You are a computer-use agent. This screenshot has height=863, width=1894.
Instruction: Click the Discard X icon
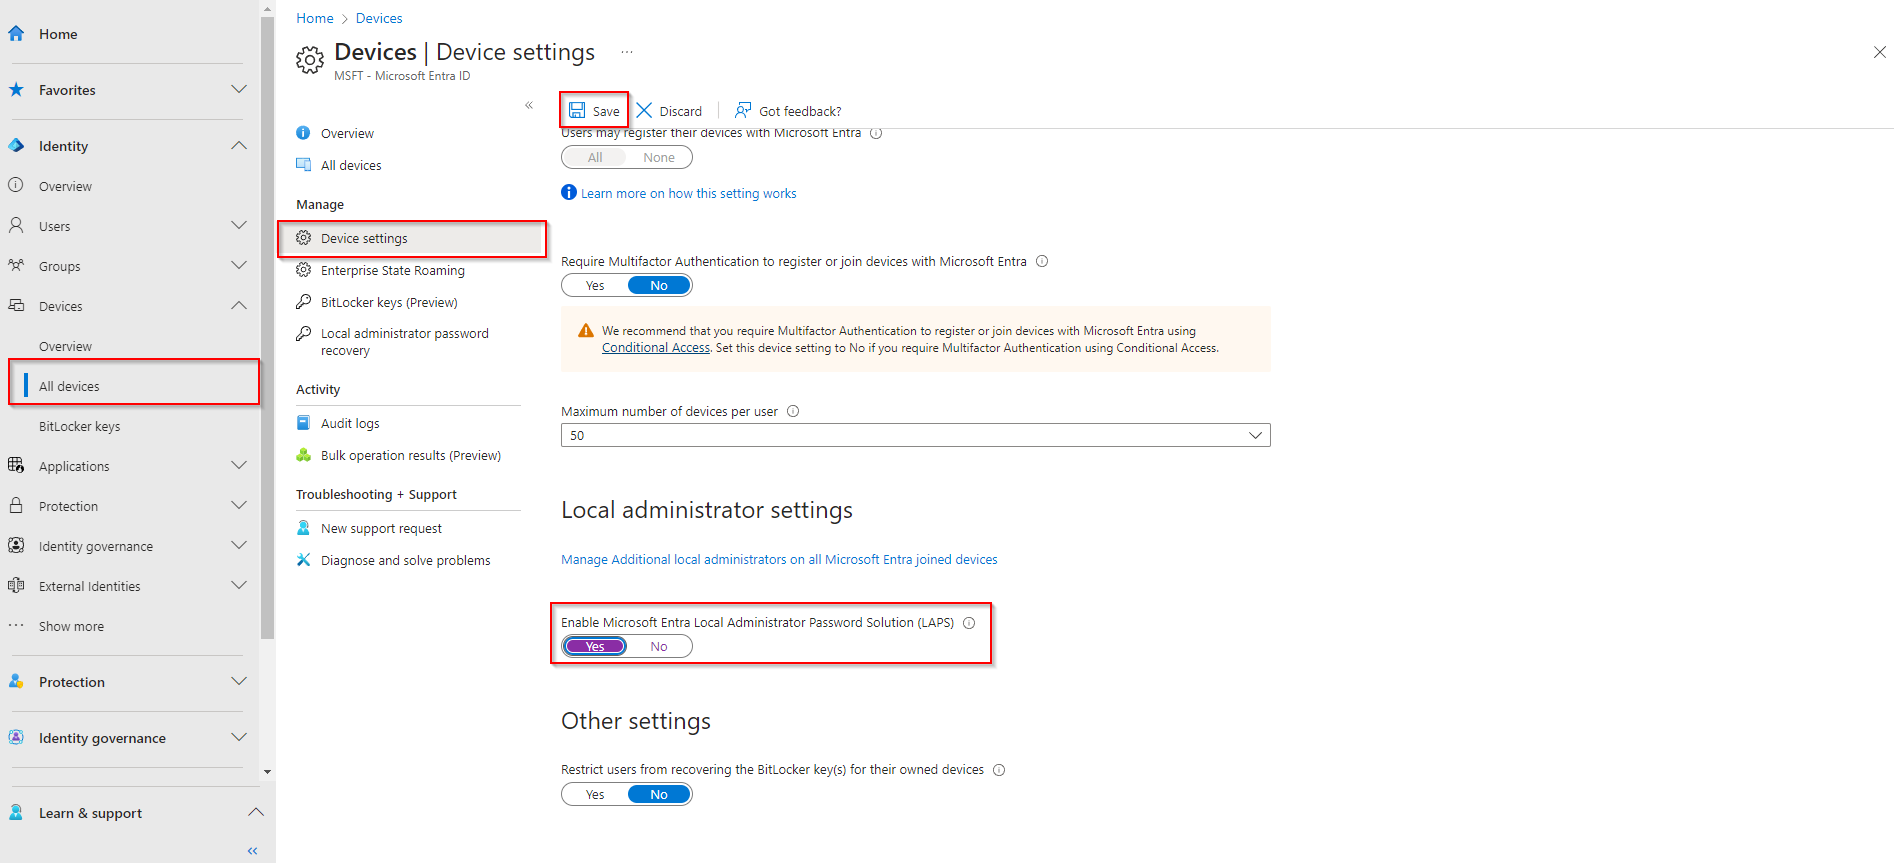pos(644,110)
